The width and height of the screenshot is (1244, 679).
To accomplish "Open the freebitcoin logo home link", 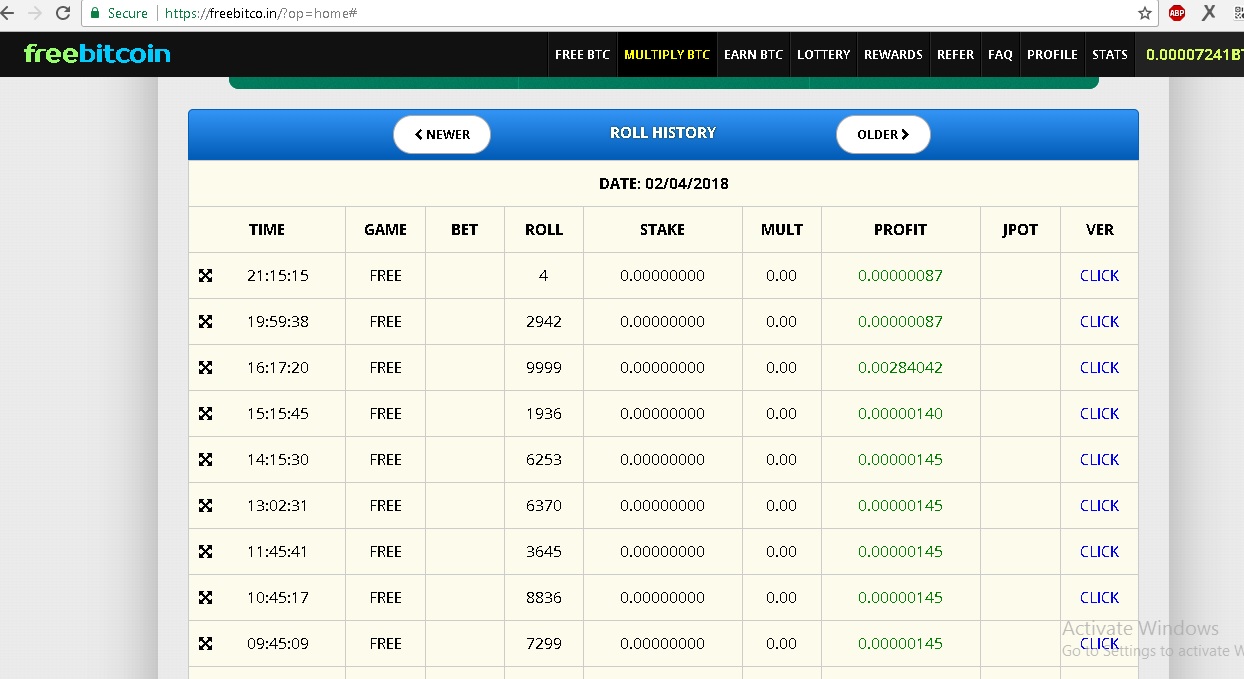I will tap(97, 54).
